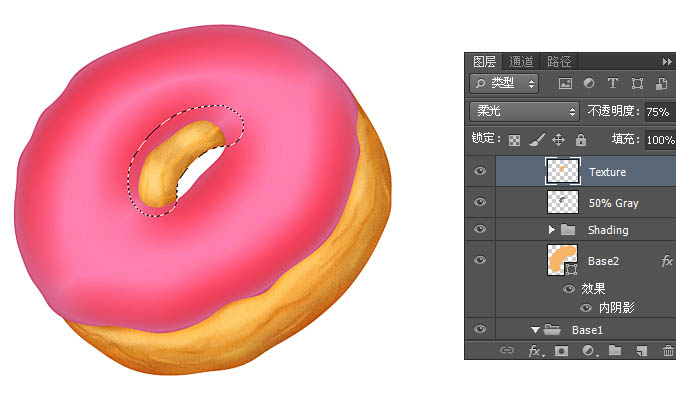Create new fill or adjustment layer
The width and height of the screenshot is (676, 410).
point(589,351)
